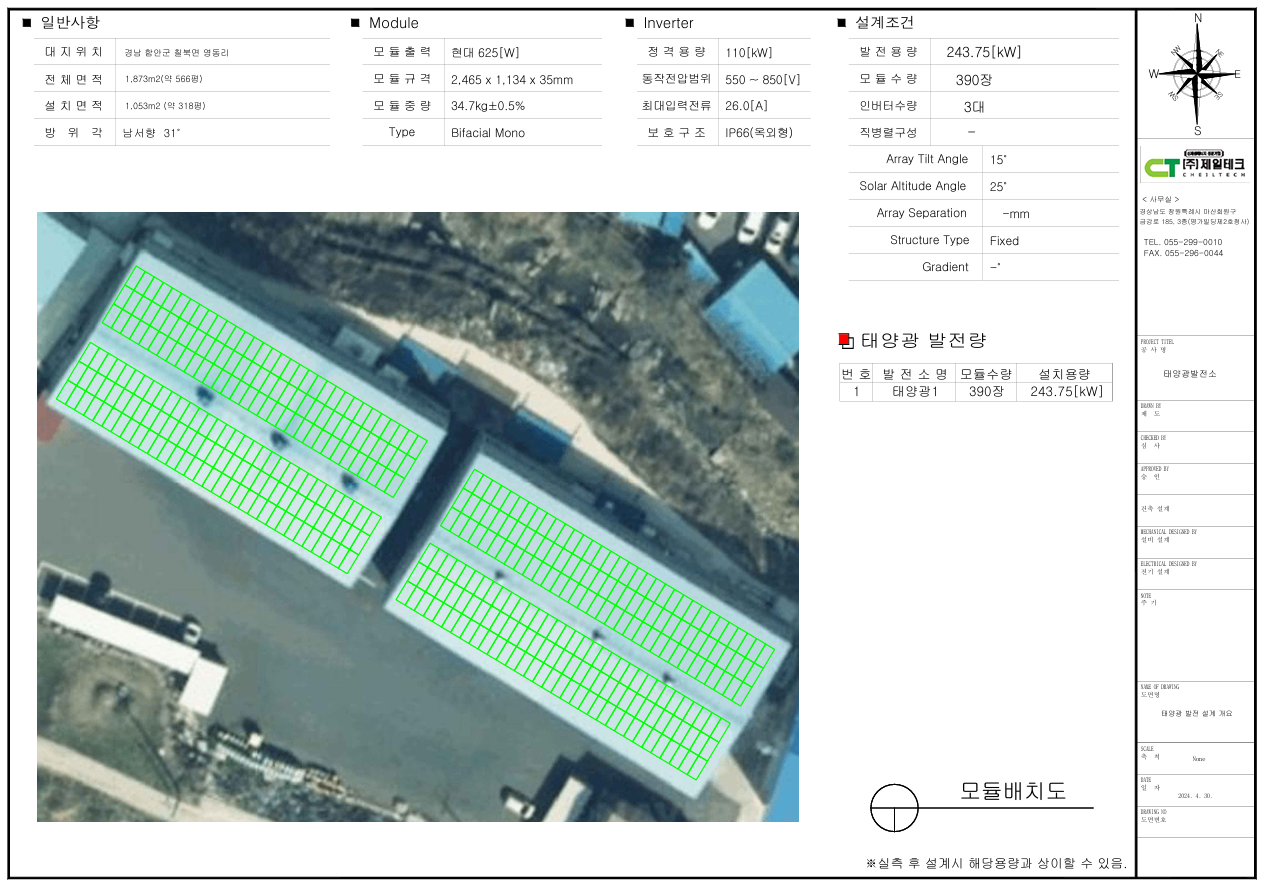The height and width of the screenshot is (890, 1274).
Task: Click the 설치용량 column header
Action: 1064,374
